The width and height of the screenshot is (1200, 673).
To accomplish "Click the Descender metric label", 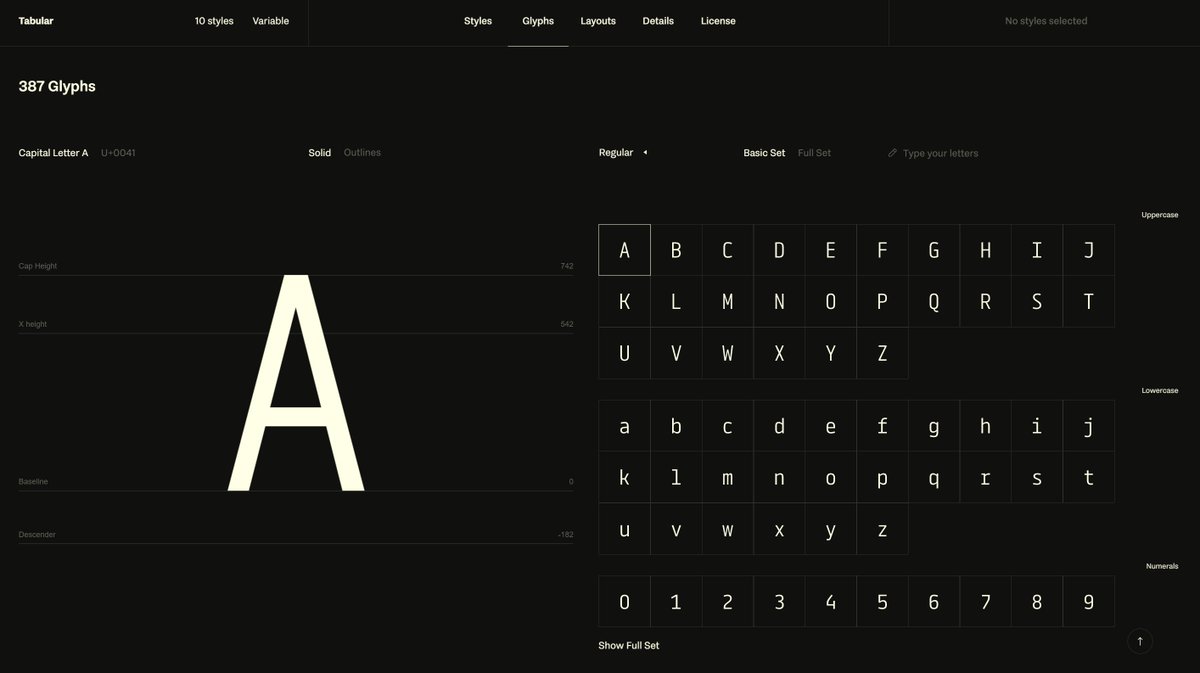I will click(37, 535).
